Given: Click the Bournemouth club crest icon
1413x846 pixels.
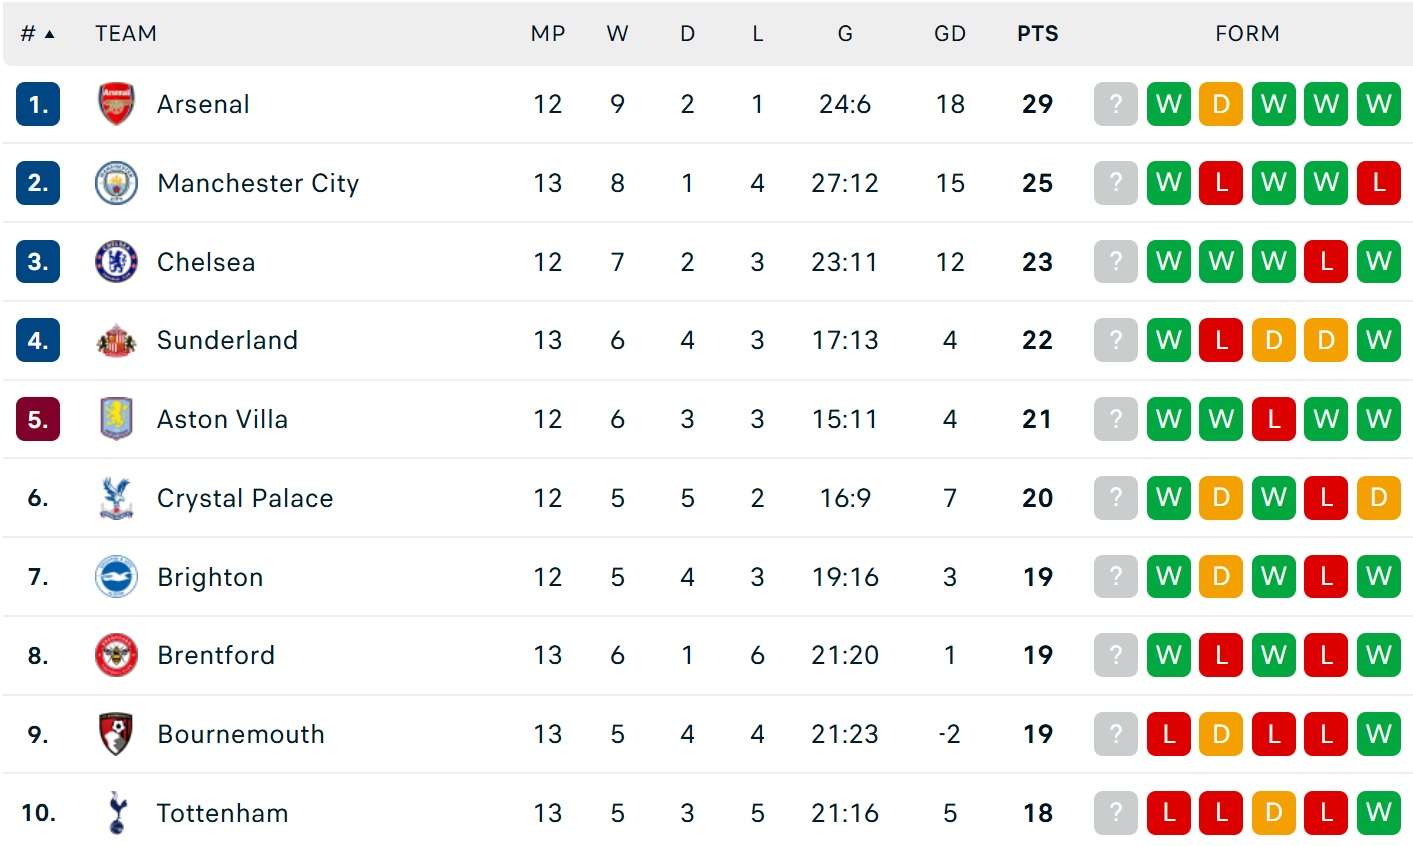Looking at the screenshot, I should click(116, 735).
